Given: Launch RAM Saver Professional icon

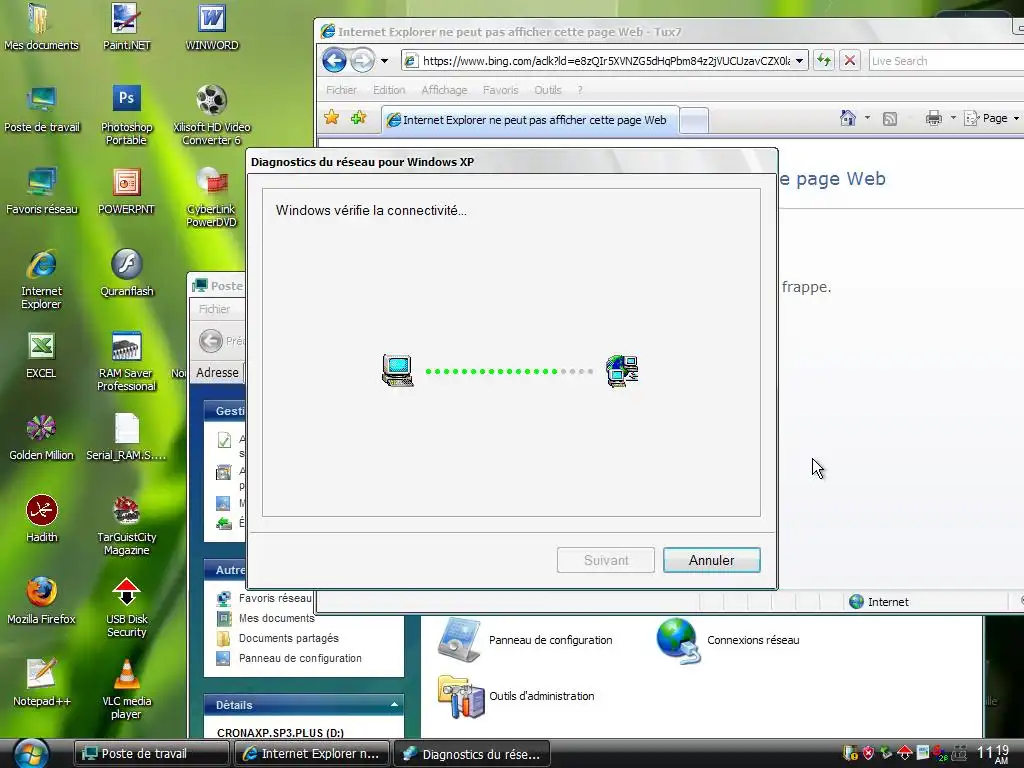Looking at the screenshot, I should pos(126,361).
